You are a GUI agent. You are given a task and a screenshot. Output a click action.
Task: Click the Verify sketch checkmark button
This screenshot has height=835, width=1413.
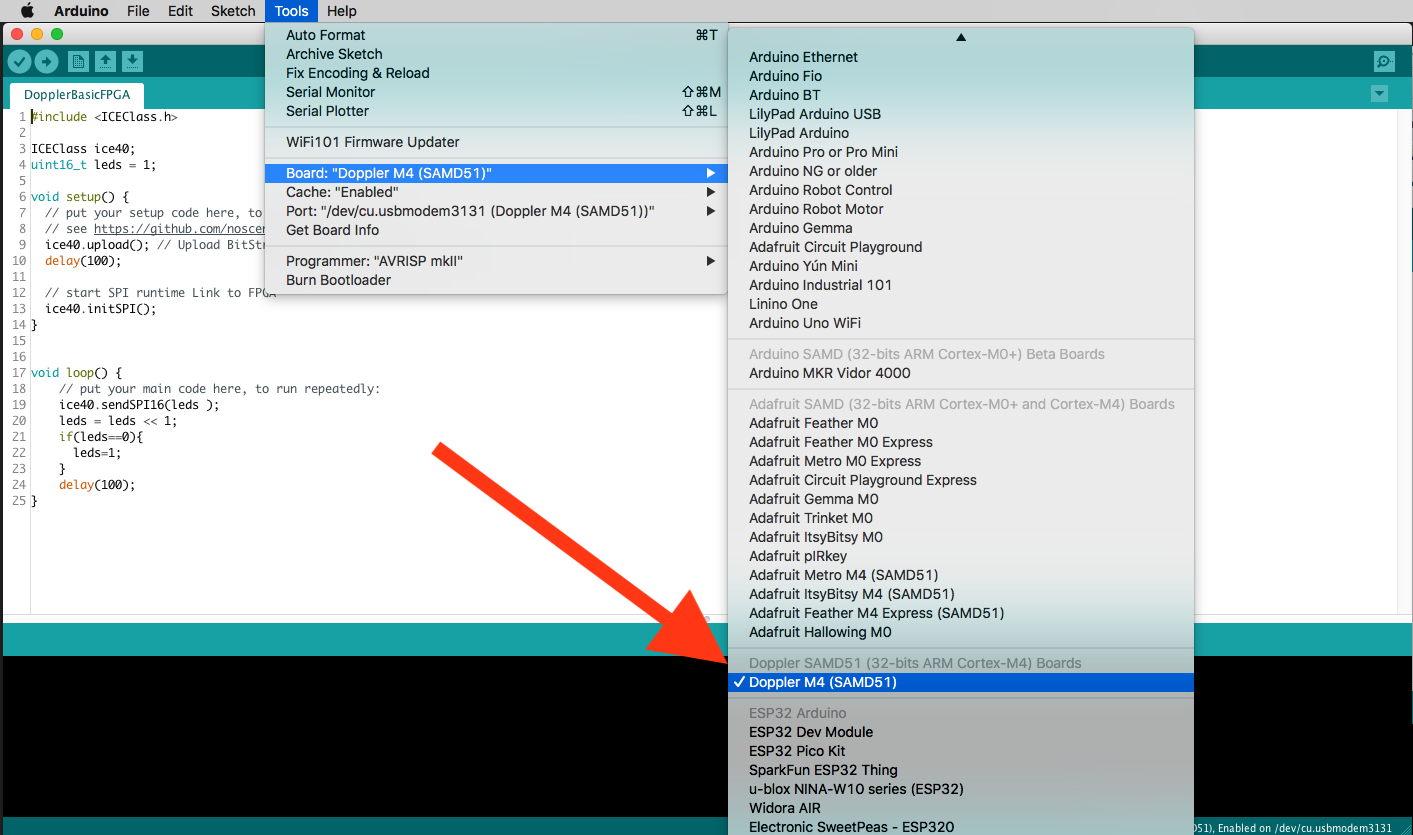pos(19,62)
